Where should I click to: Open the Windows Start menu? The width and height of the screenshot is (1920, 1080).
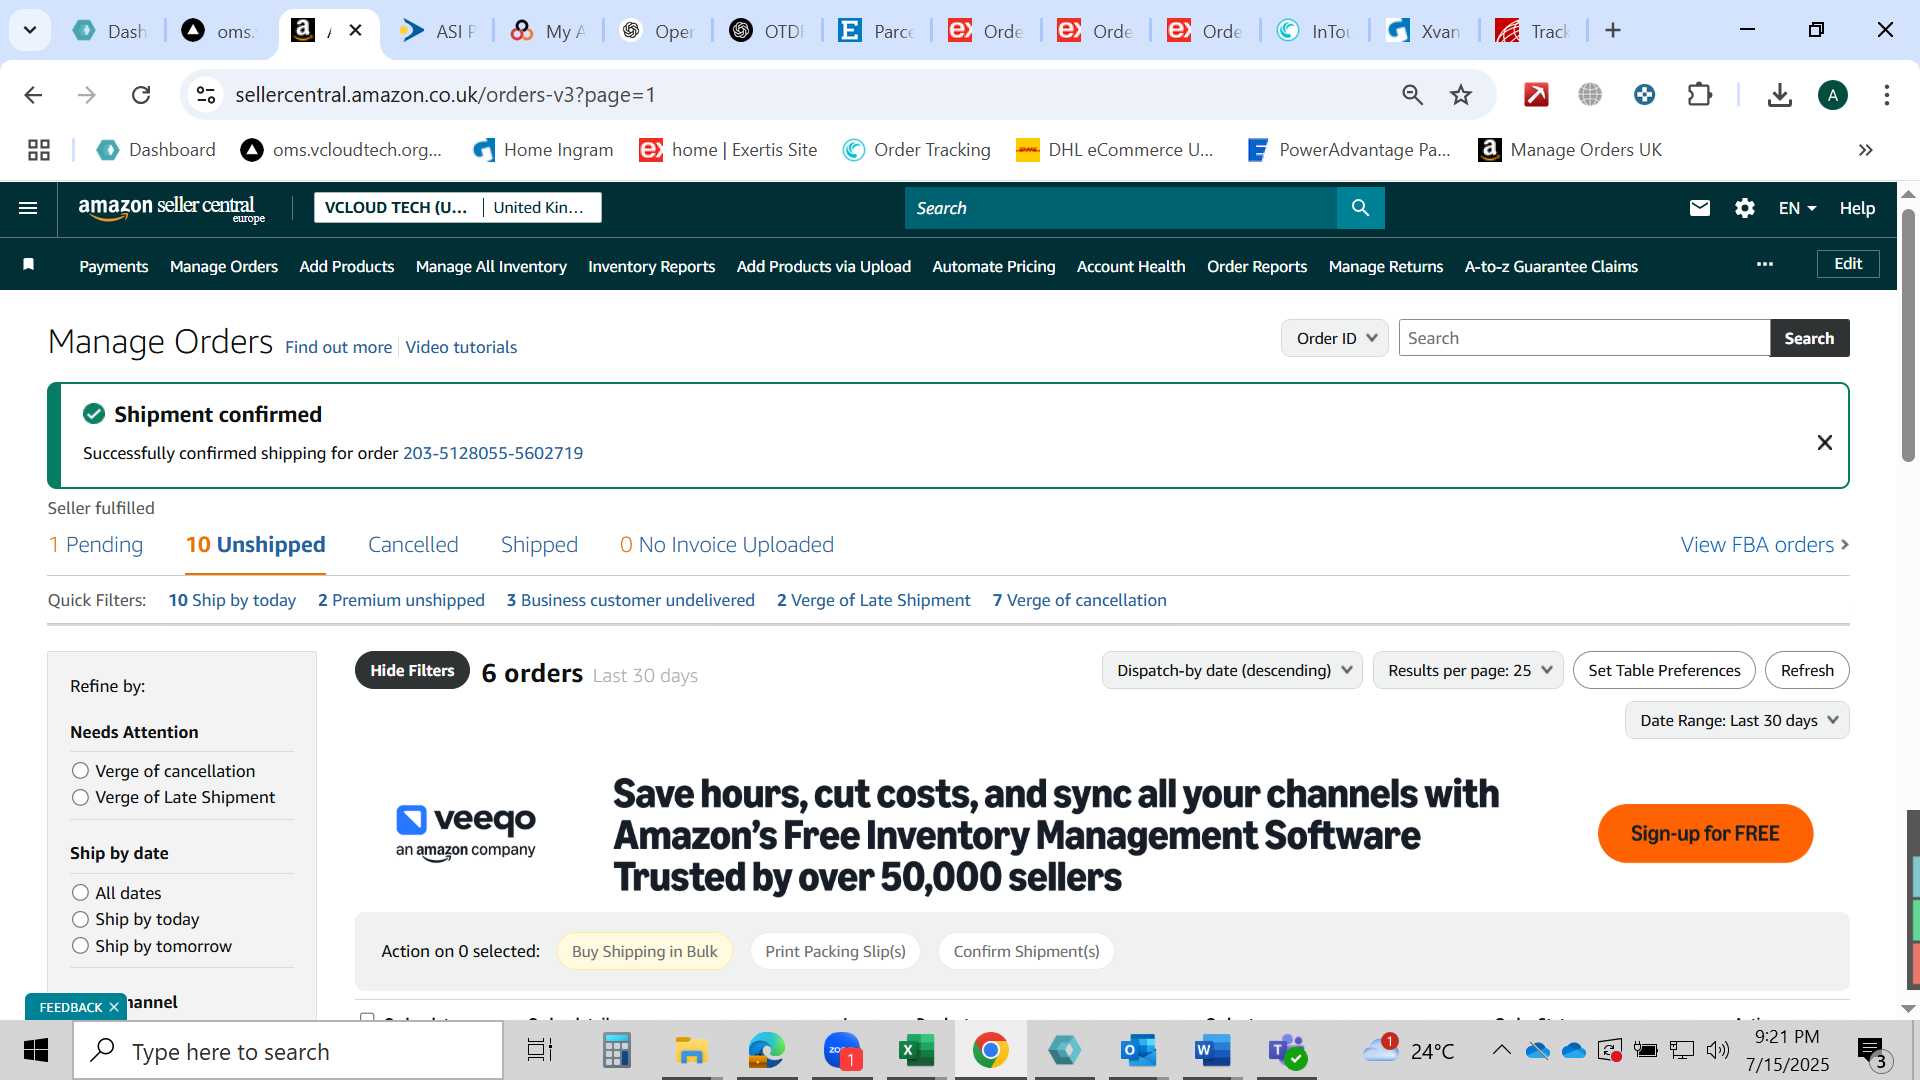pyautogui.click(x=36, y=1051)
